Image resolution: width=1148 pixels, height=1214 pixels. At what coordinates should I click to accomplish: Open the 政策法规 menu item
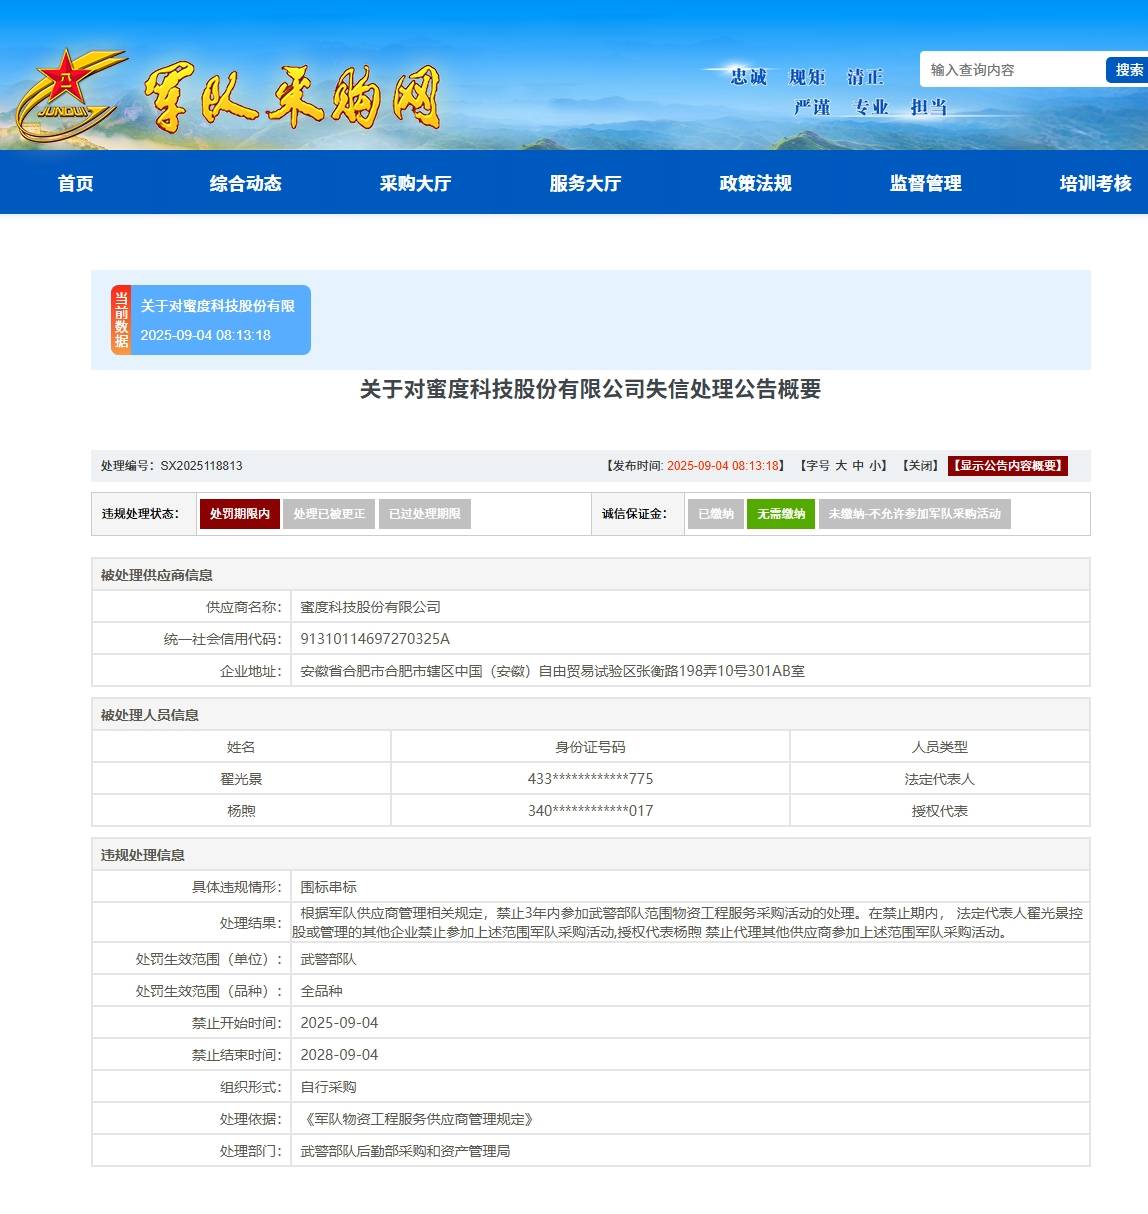click(x=756, y=183)
